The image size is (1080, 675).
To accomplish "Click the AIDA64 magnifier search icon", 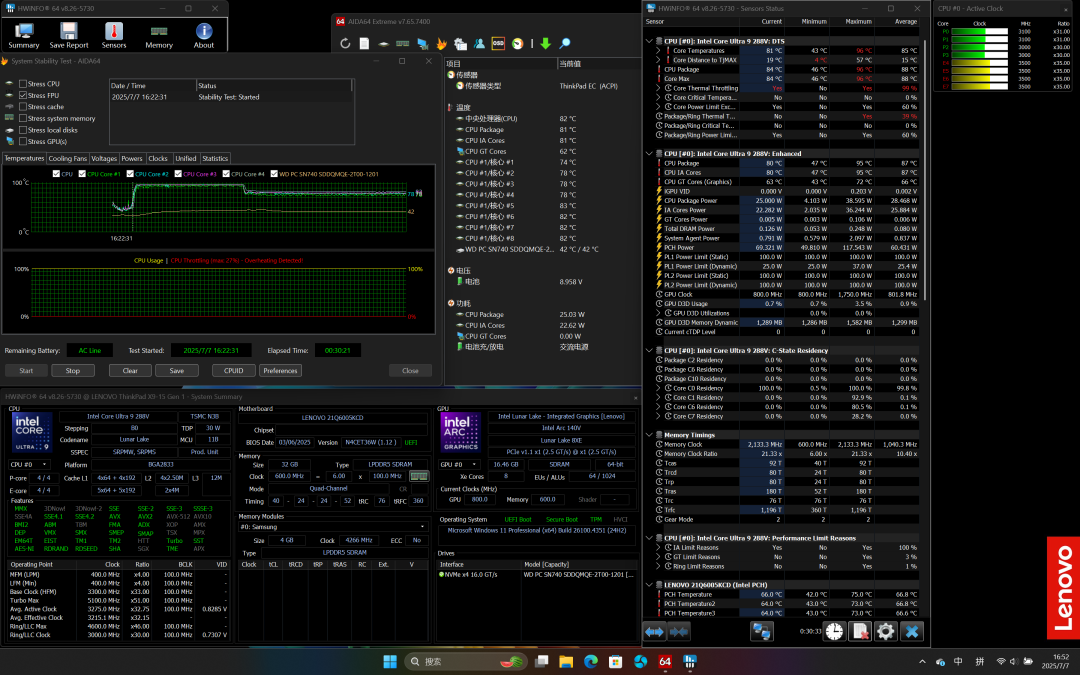I will (x=565, y=43).
